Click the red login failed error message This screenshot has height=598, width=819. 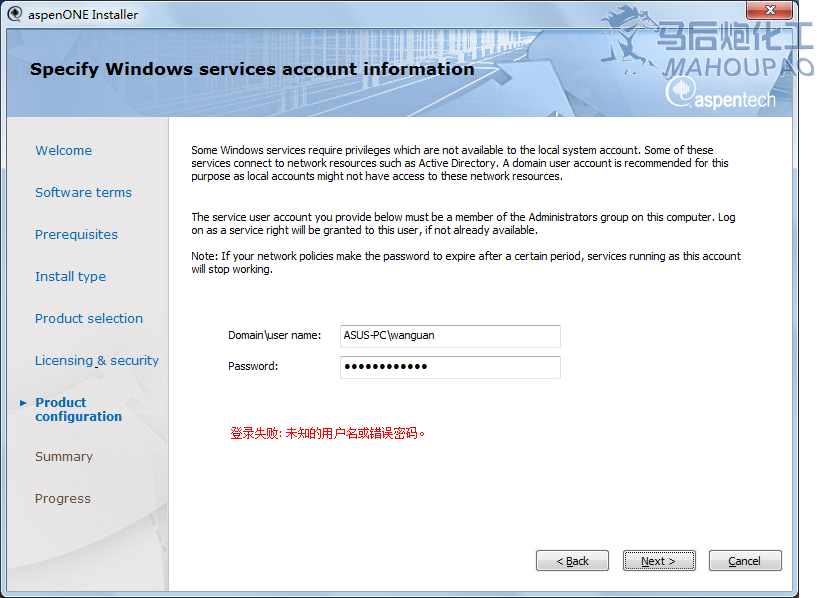tap(327, 433)
